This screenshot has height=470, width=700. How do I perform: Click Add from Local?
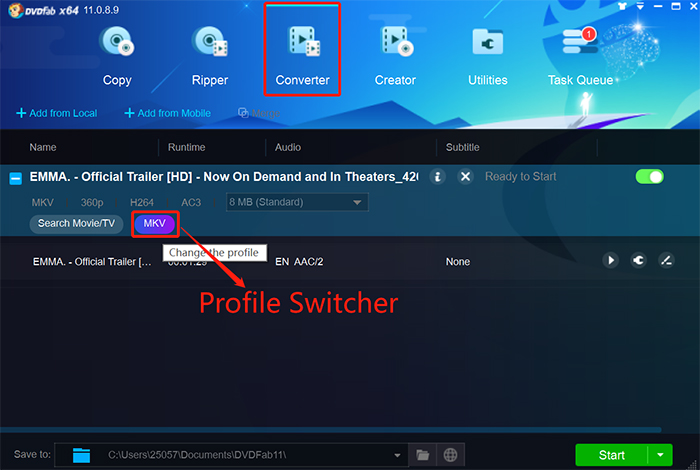(x=57, y=113)
